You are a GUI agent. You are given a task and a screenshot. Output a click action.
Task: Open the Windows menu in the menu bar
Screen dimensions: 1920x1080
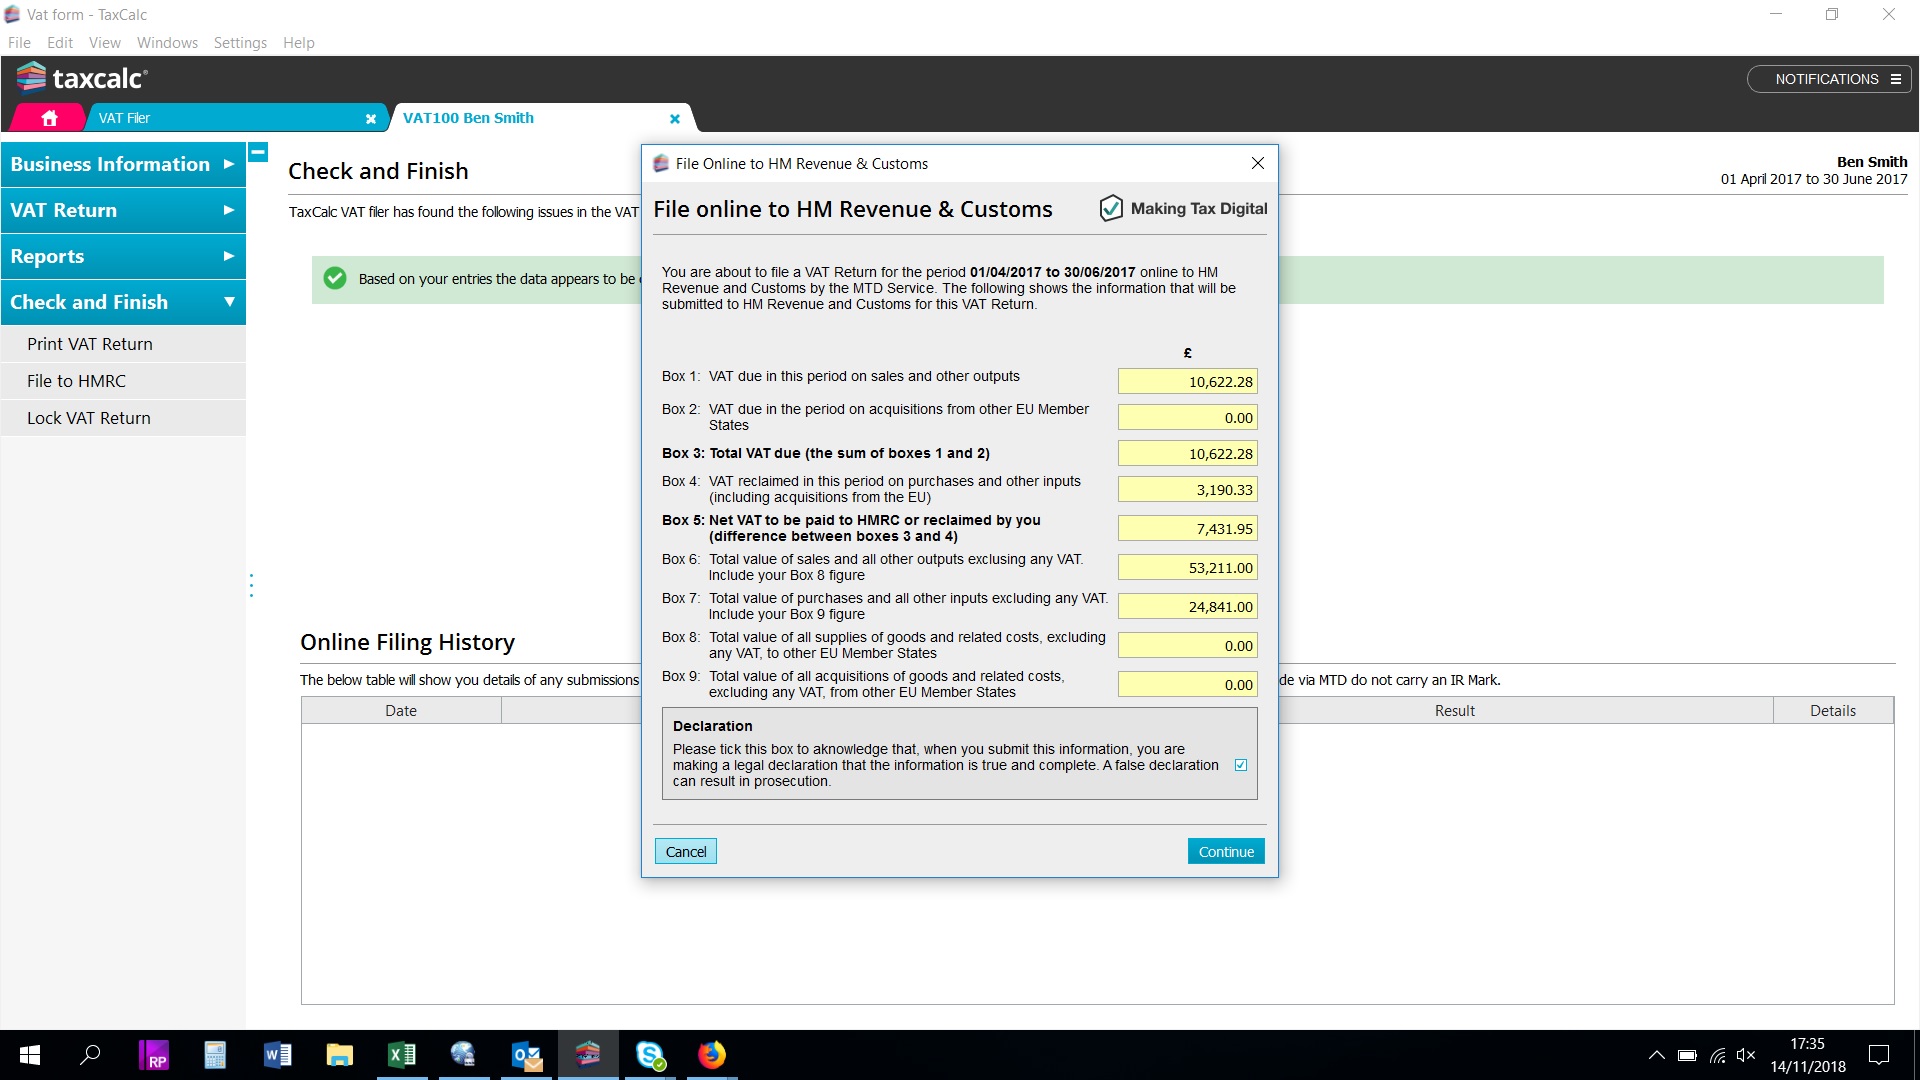(167, 43)
